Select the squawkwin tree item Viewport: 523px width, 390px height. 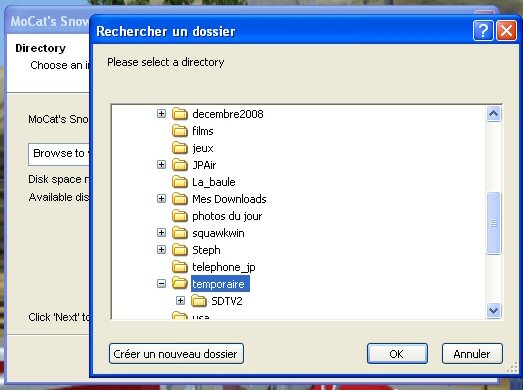click(218, 233)
